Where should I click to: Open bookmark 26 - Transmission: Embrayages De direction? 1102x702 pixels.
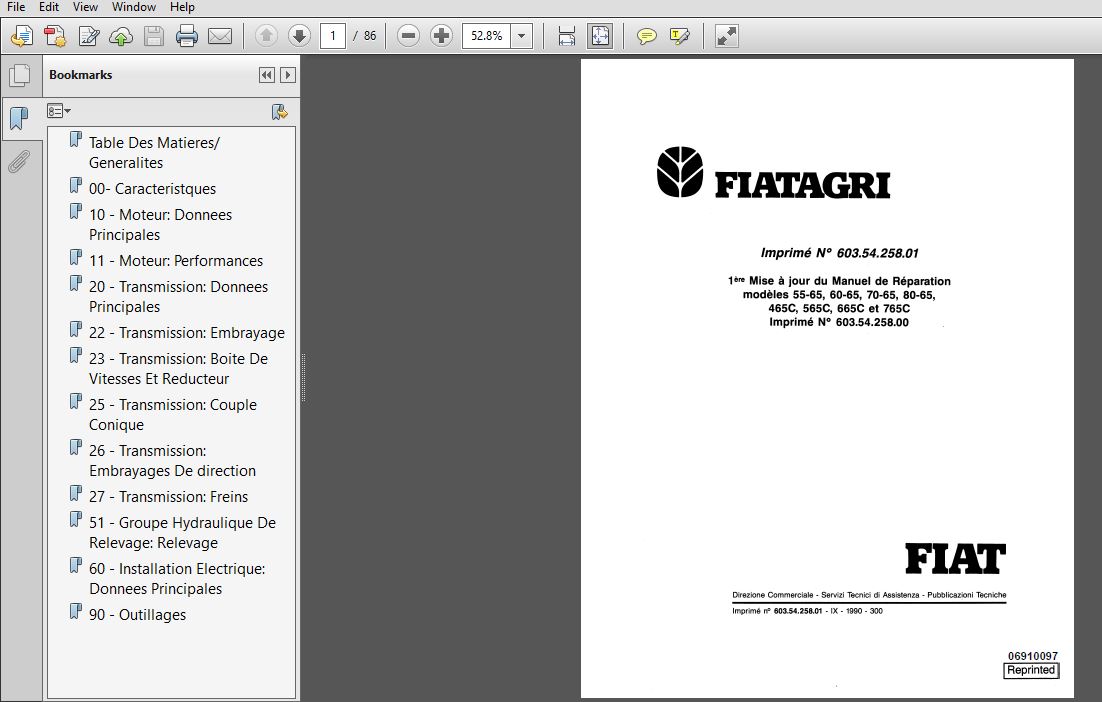172,461
